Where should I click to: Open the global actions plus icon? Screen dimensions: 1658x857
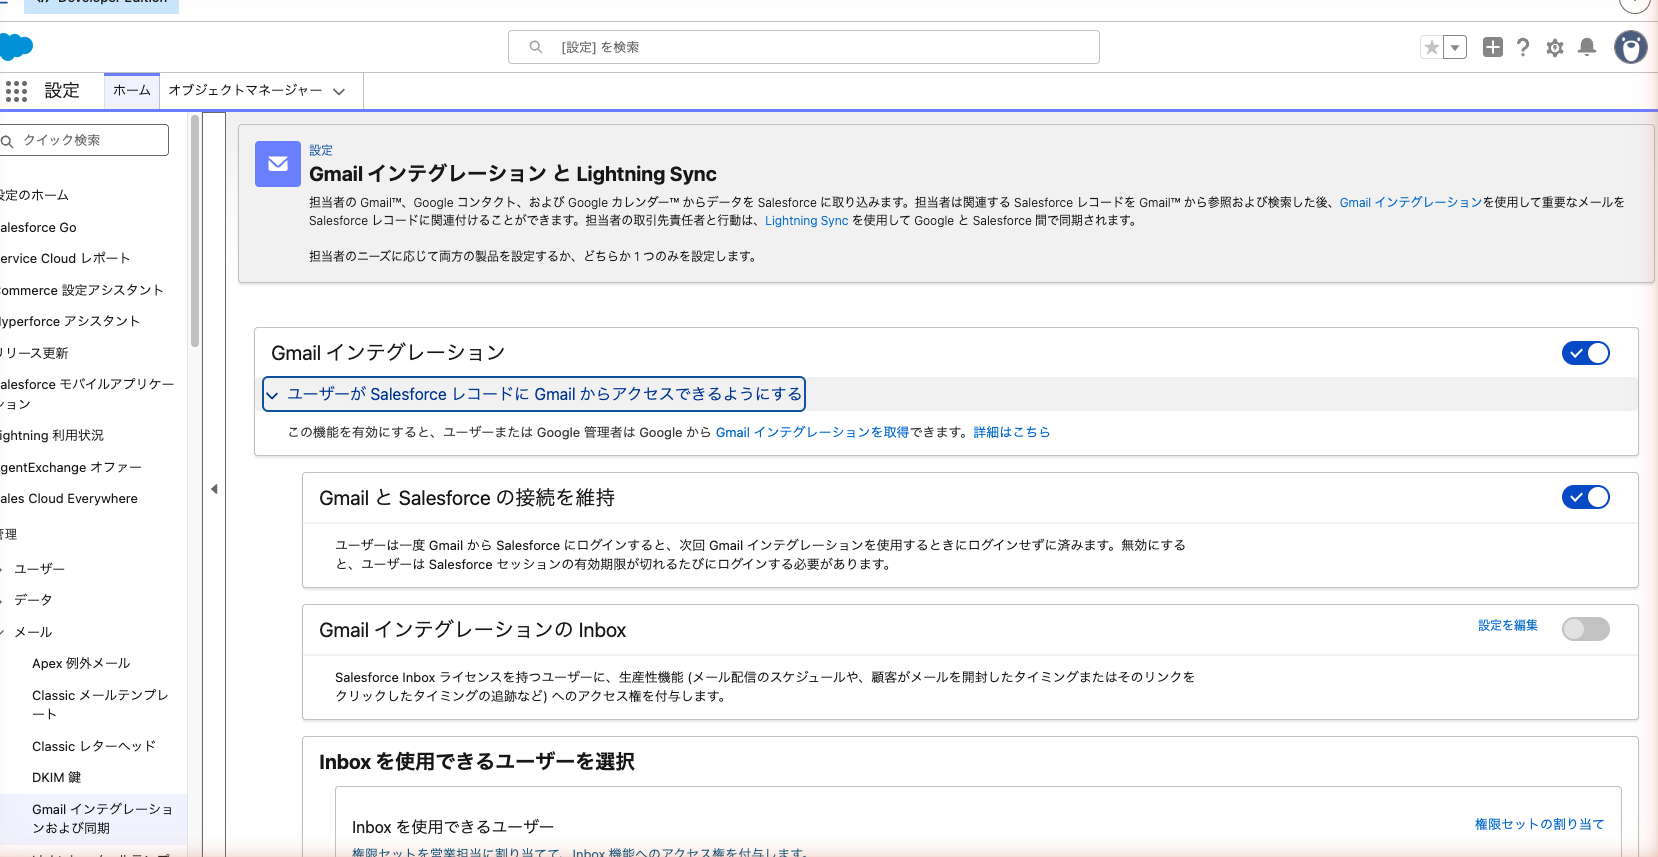point(1493,47)
